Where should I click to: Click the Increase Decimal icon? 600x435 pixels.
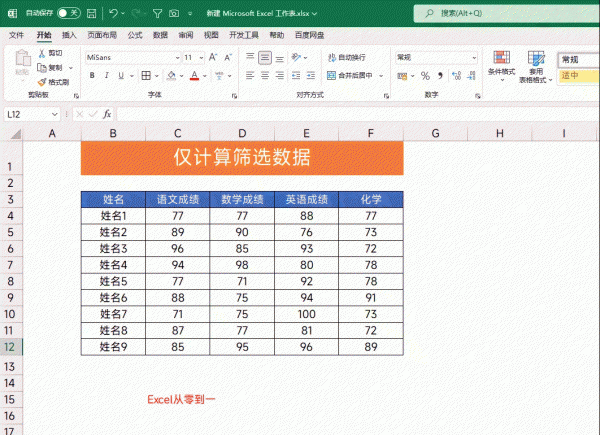457,76
